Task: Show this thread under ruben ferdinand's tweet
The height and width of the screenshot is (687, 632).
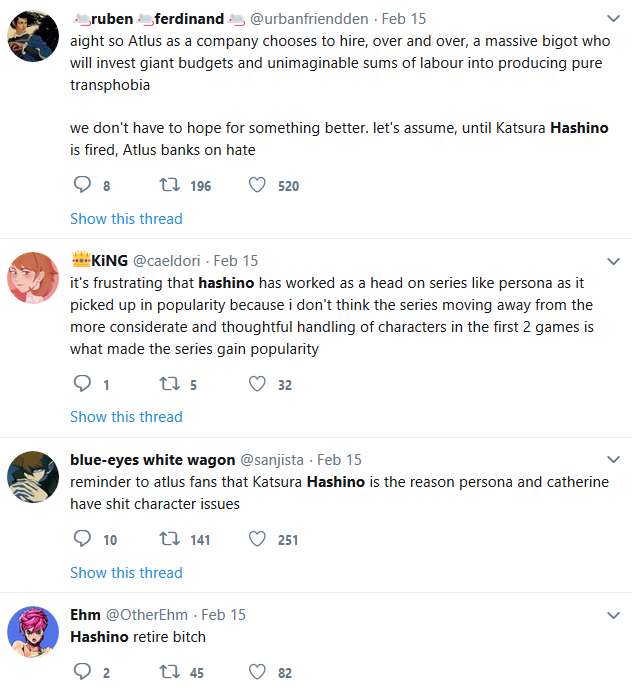Action: pyautogui.click(x=126, y=218)
